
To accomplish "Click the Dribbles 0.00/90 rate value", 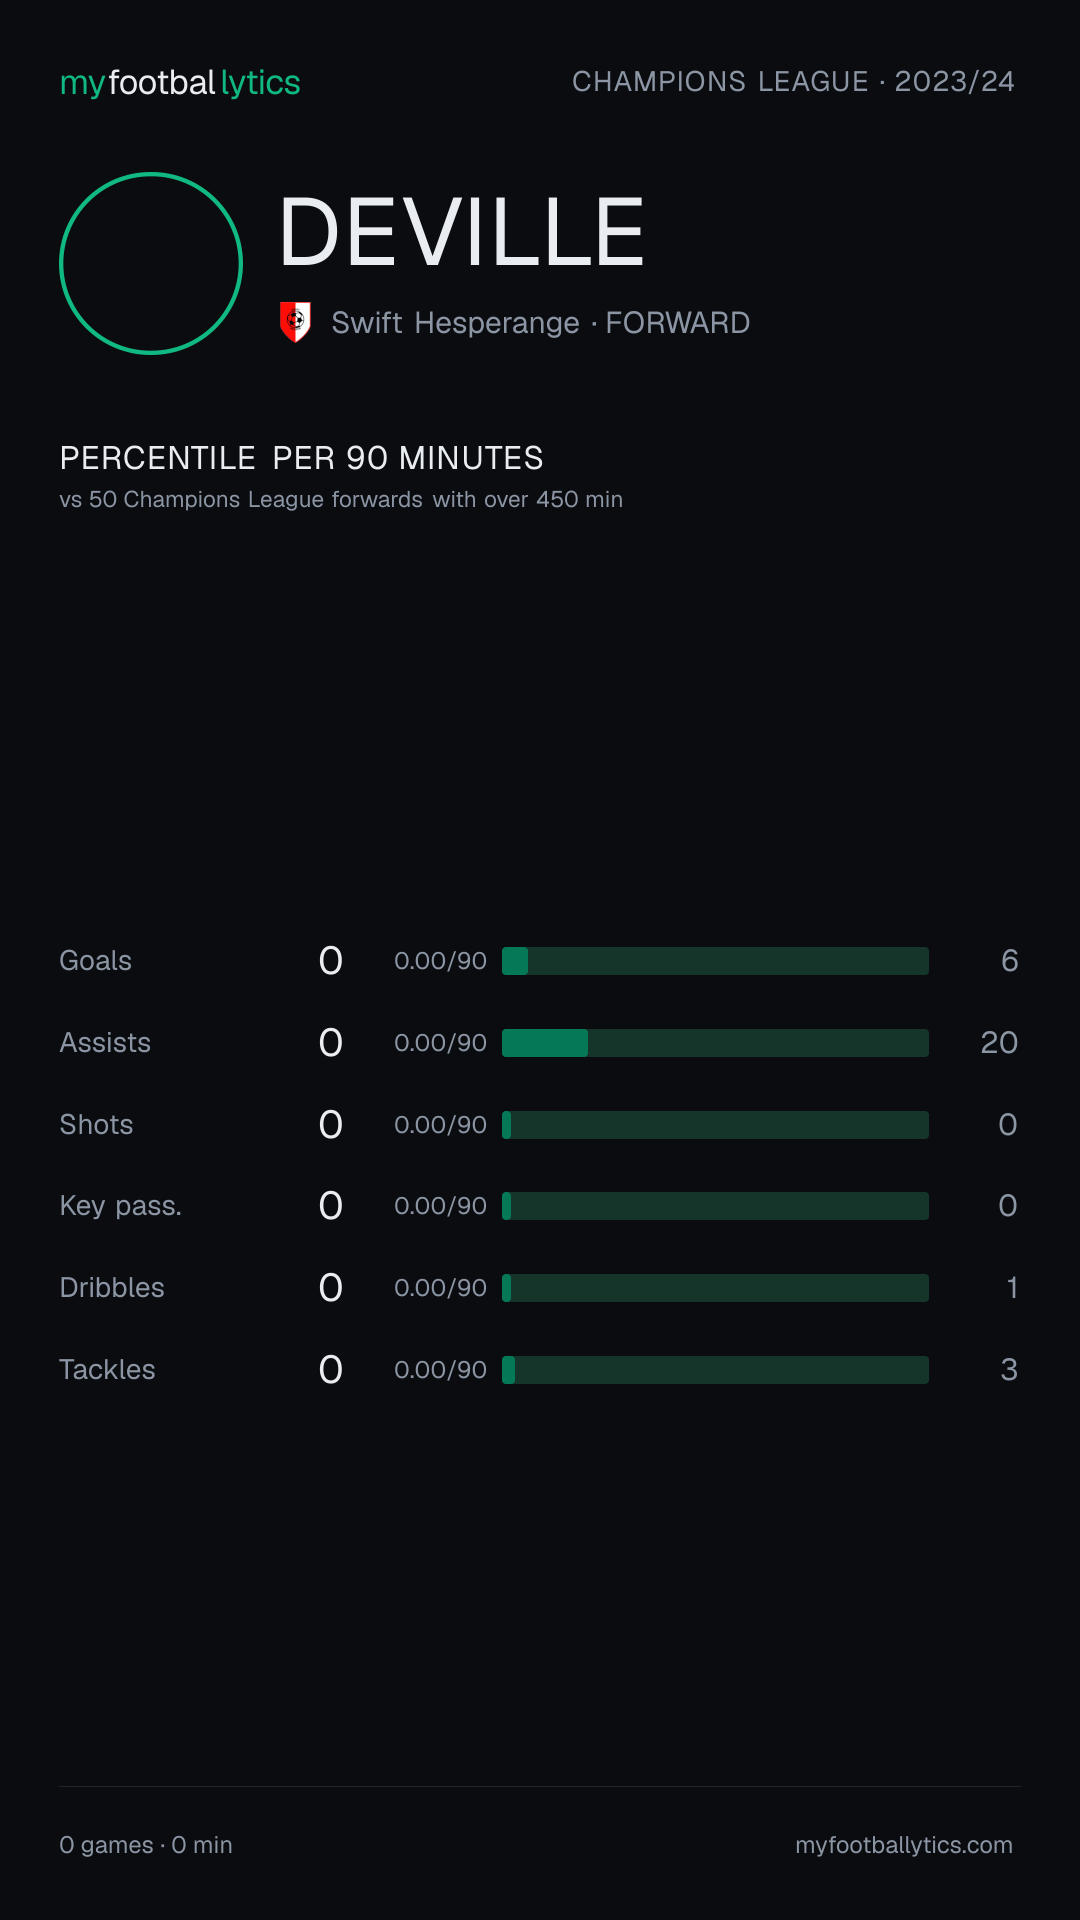I will pos(440,1288).
